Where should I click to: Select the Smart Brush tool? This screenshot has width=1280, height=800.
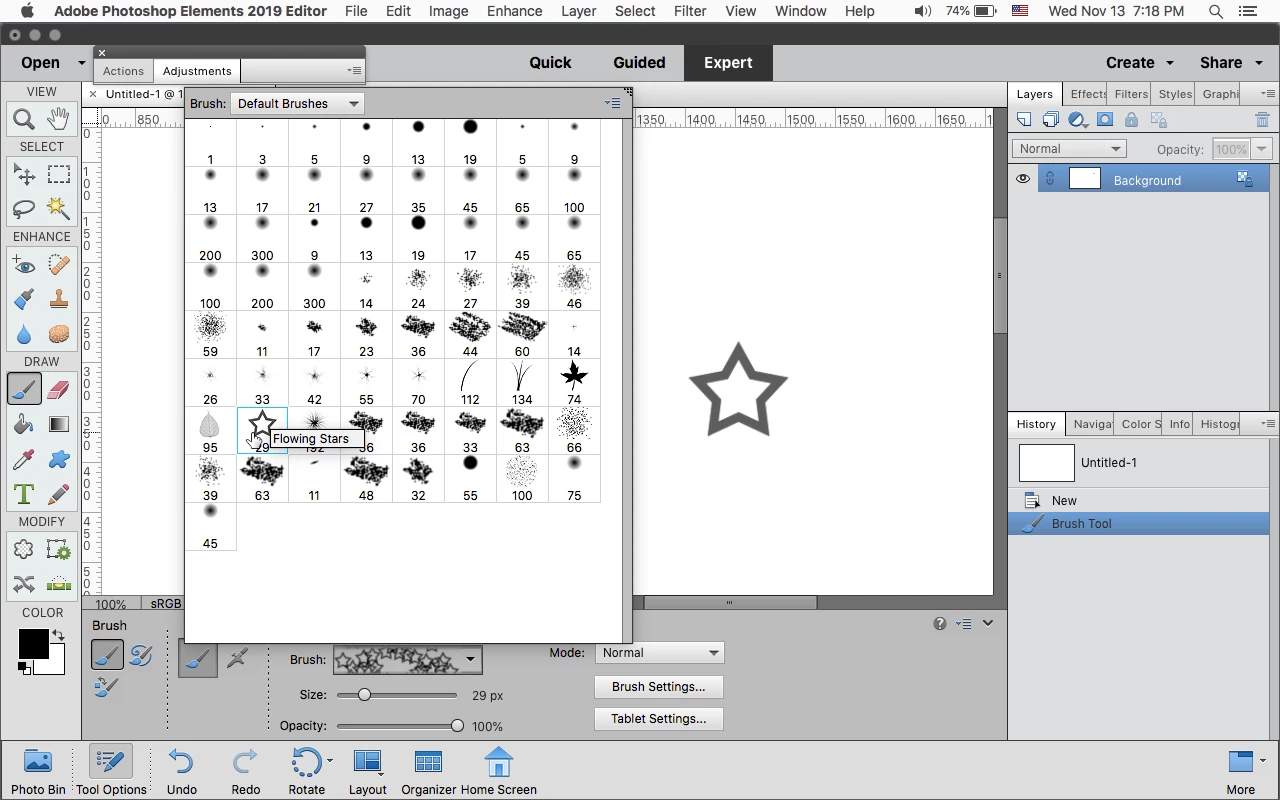click(24, 299)
